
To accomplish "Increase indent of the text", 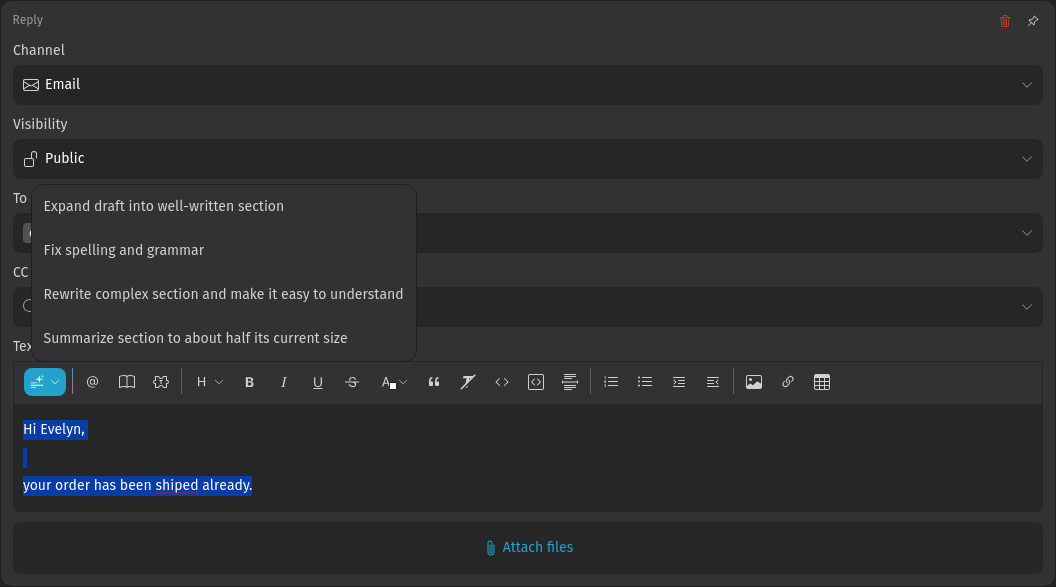I will click(x=679, y=382).
